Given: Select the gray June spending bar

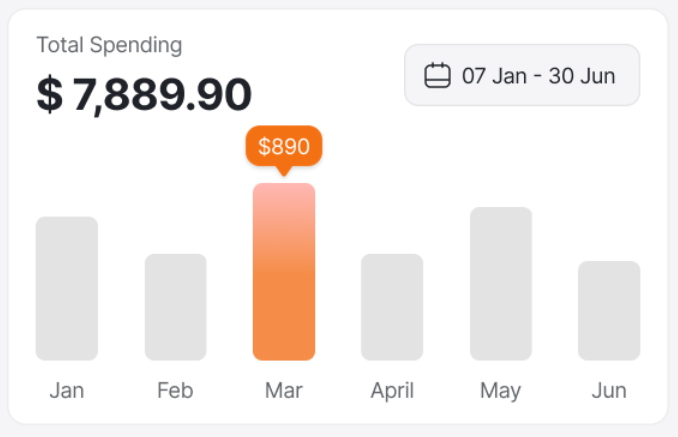Looking at the screenshot, I should (609, 310).
